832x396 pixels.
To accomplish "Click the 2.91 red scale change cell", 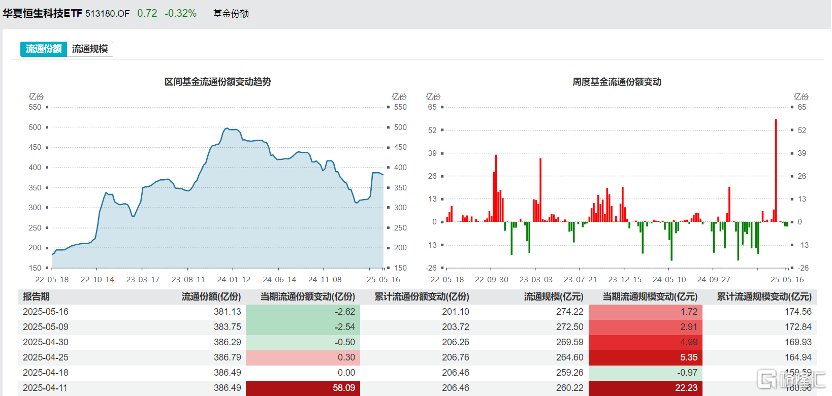I will pos(645,327).
